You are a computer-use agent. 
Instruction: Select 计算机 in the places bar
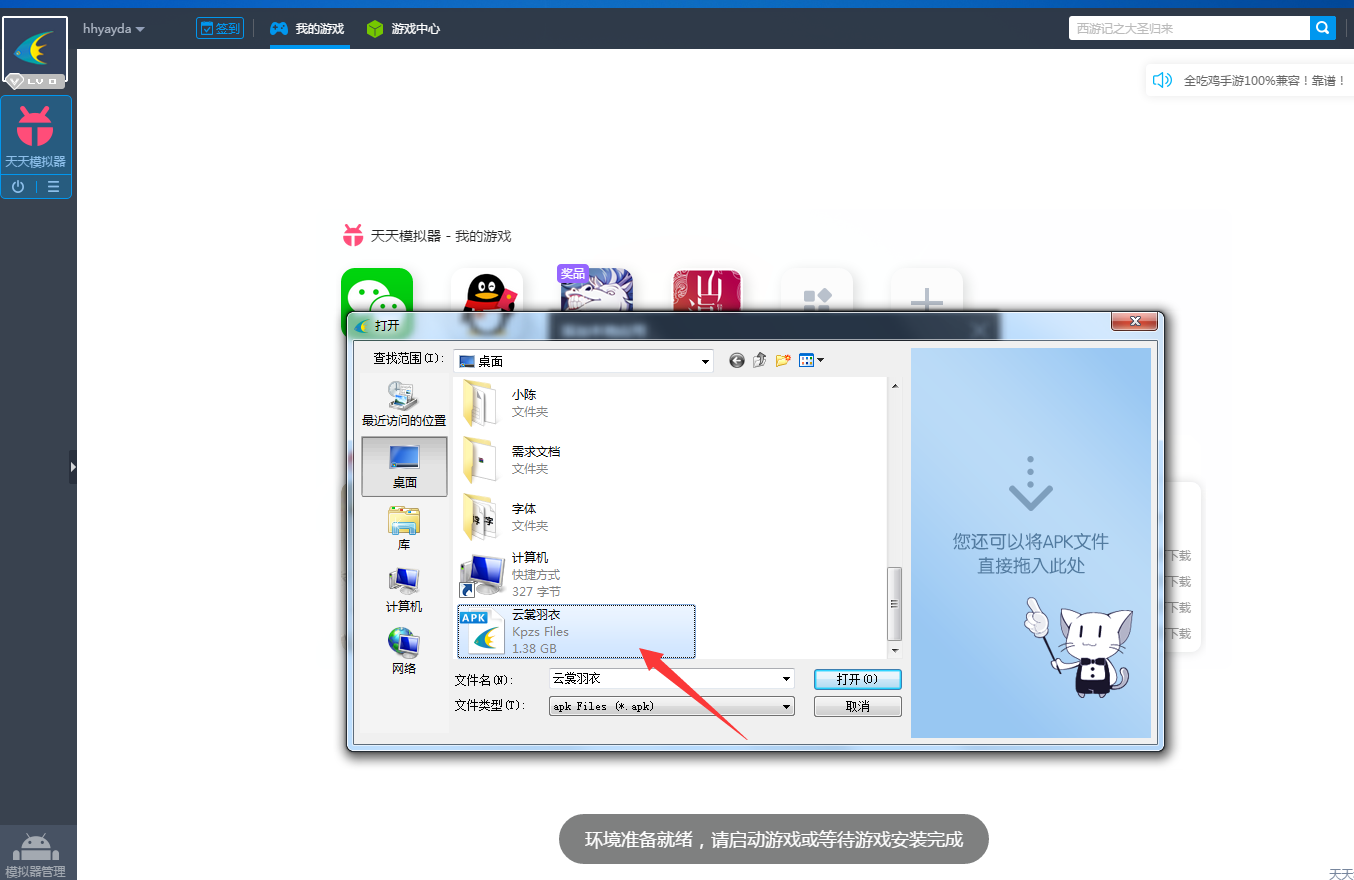[404, 590]
